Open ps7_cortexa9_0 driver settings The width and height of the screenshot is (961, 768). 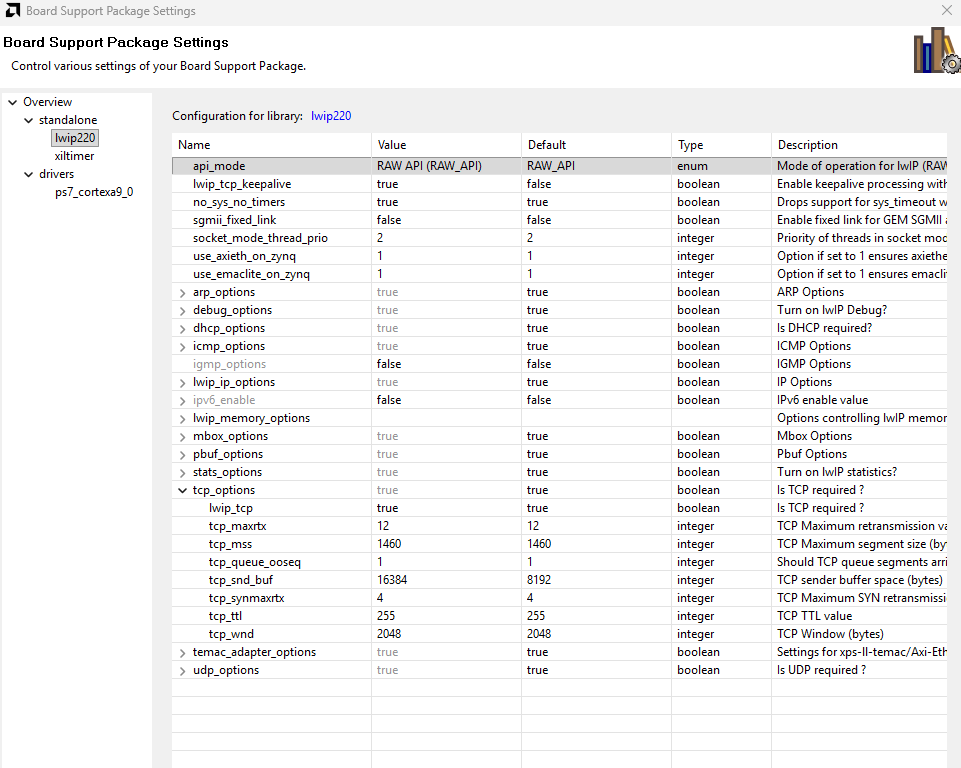tap(94, 192)
